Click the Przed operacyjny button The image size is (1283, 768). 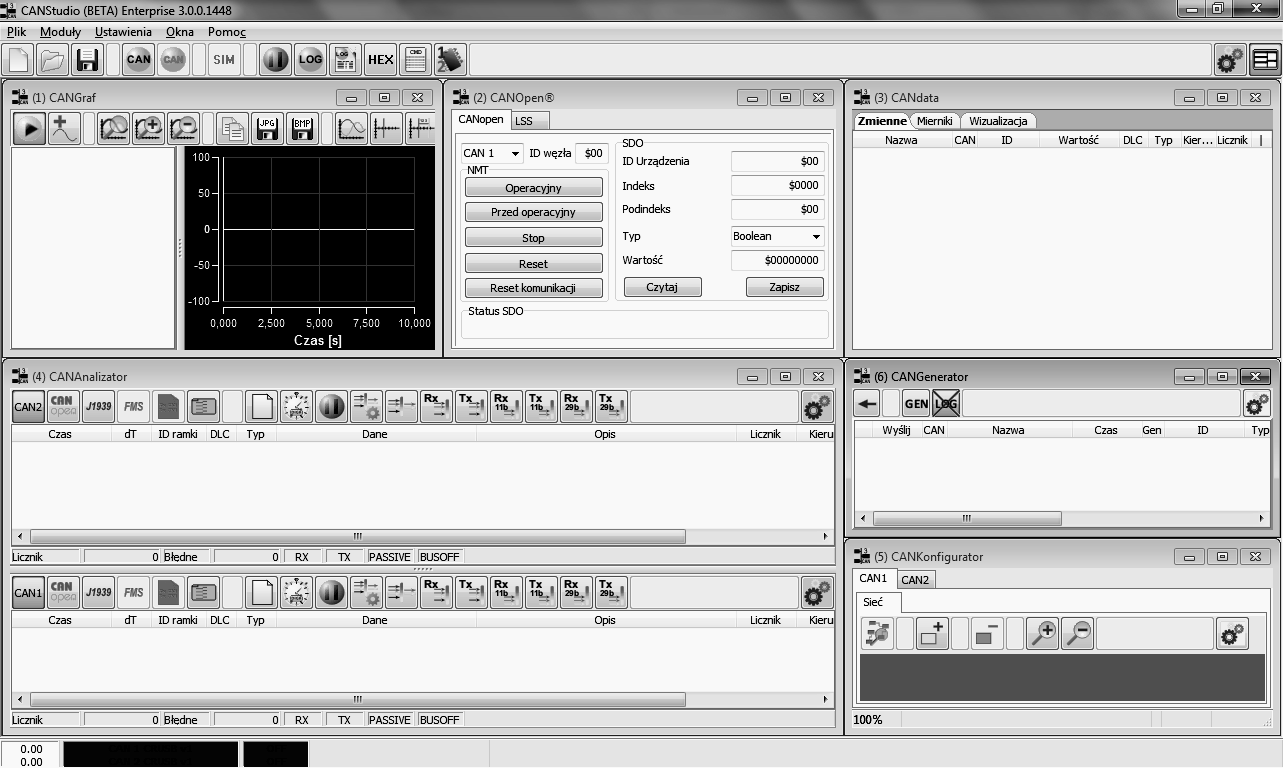[x=533, y=212]
